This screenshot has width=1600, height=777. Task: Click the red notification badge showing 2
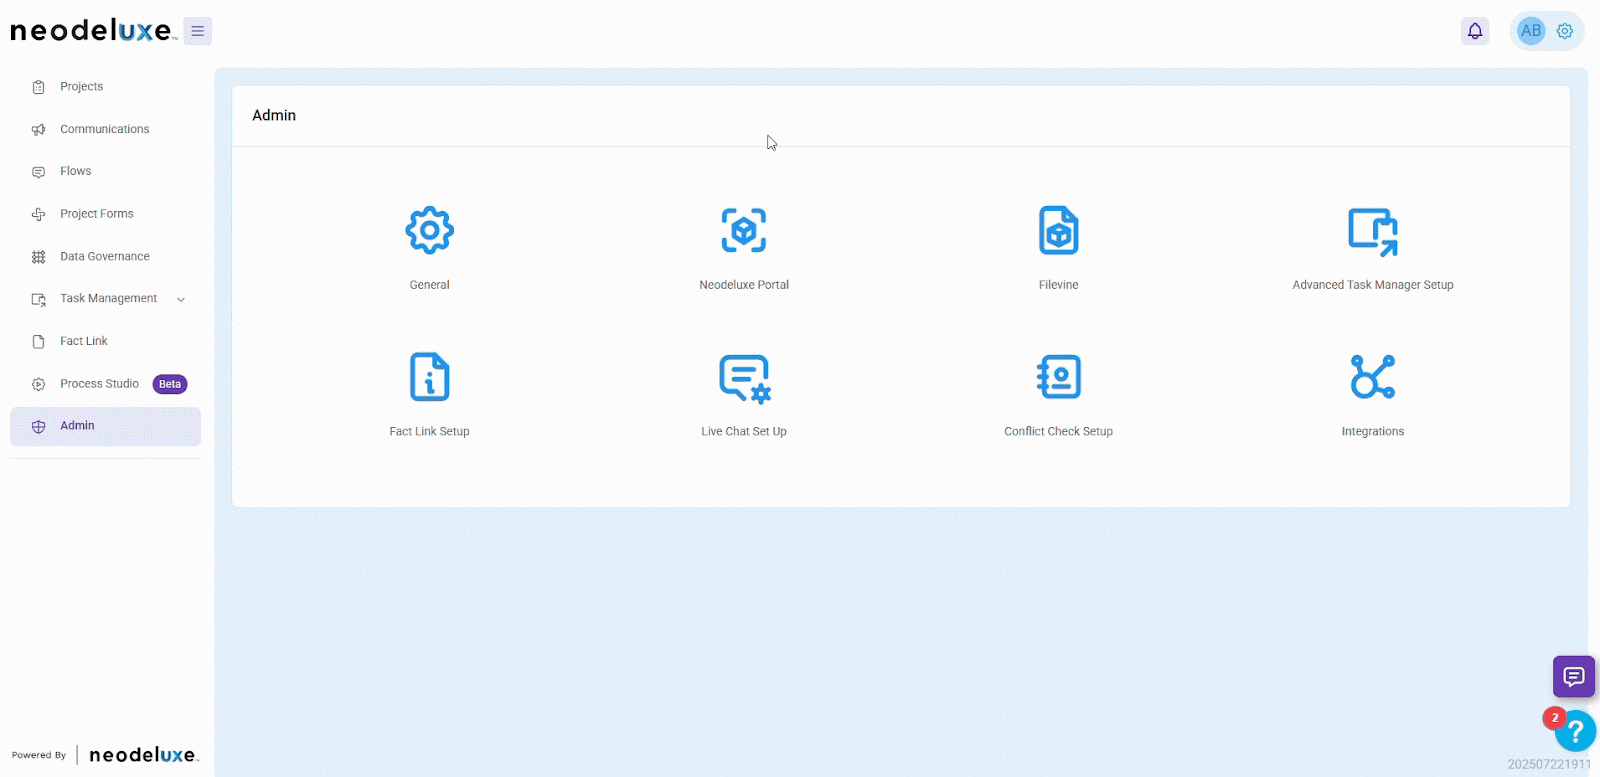(1554, 718)
